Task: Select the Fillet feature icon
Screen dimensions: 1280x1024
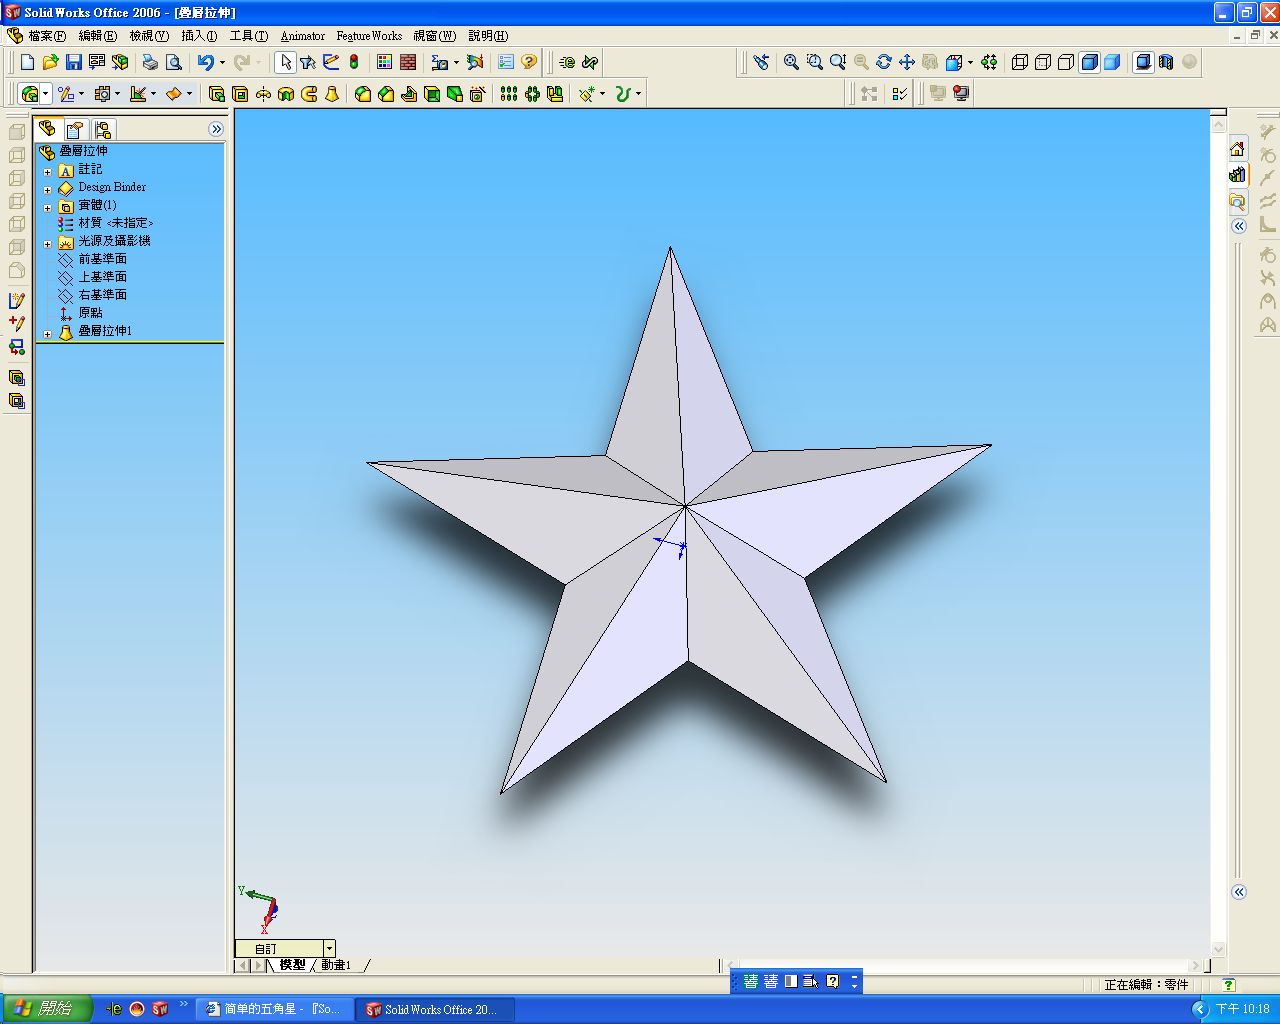Action: click(x=363, y=94)
